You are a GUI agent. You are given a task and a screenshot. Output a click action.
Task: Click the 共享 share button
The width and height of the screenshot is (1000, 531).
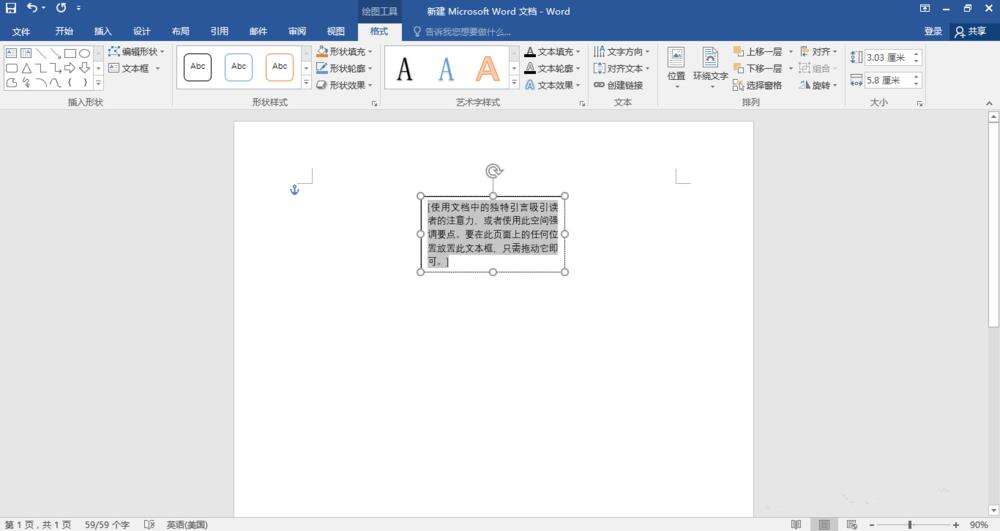coord(971,31)
